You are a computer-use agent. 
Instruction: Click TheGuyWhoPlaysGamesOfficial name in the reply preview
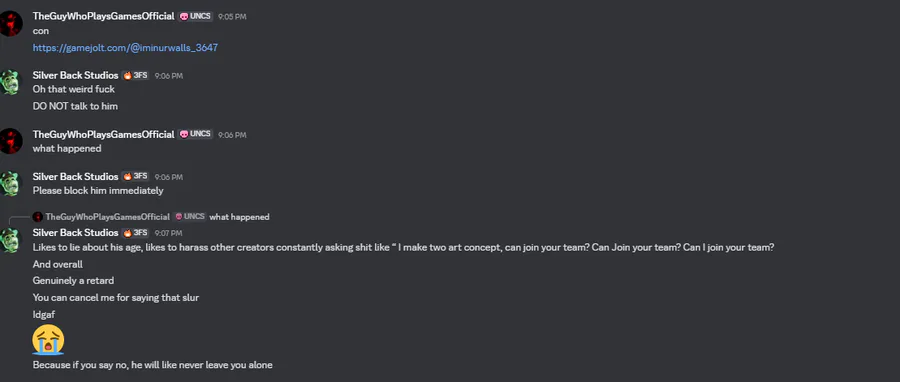pos(108,217)
